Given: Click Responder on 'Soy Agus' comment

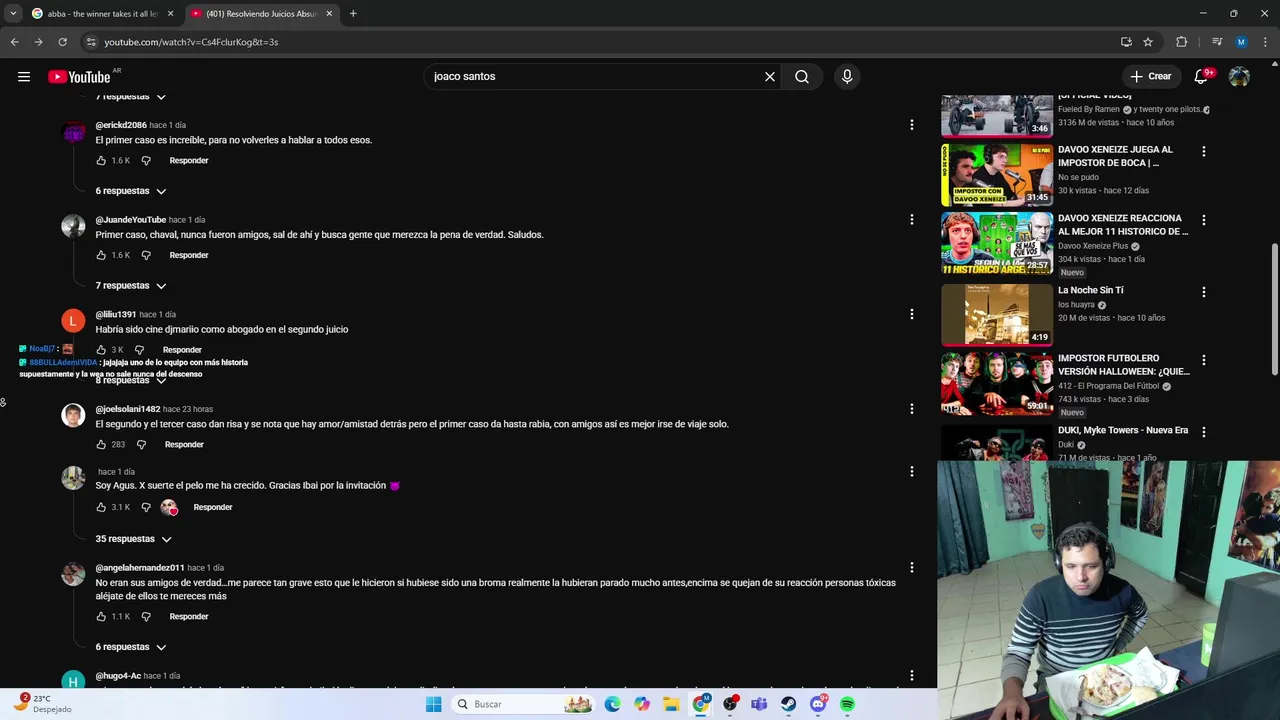Looking at the screenshot, I should (213, 508).
